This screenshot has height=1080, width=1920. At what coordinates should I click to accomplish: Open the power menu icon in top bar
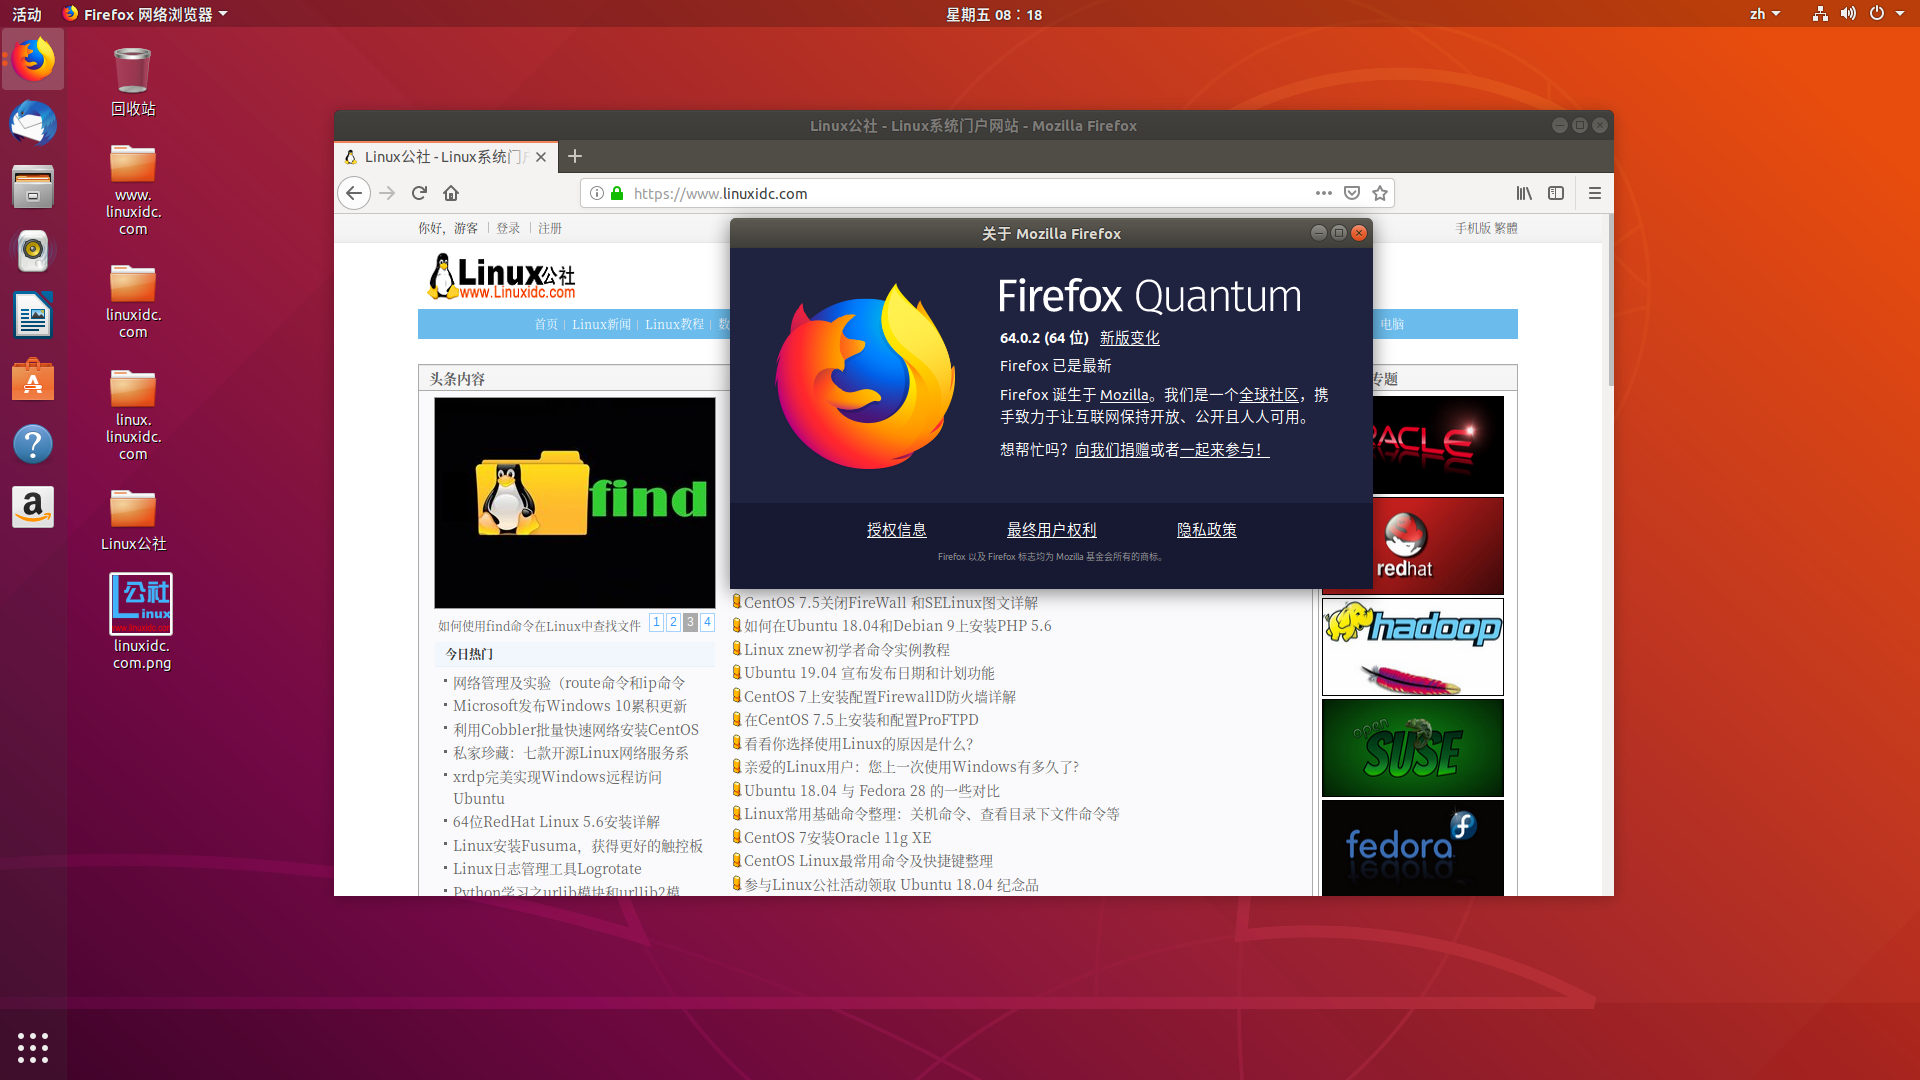(x=1877, y=14)
